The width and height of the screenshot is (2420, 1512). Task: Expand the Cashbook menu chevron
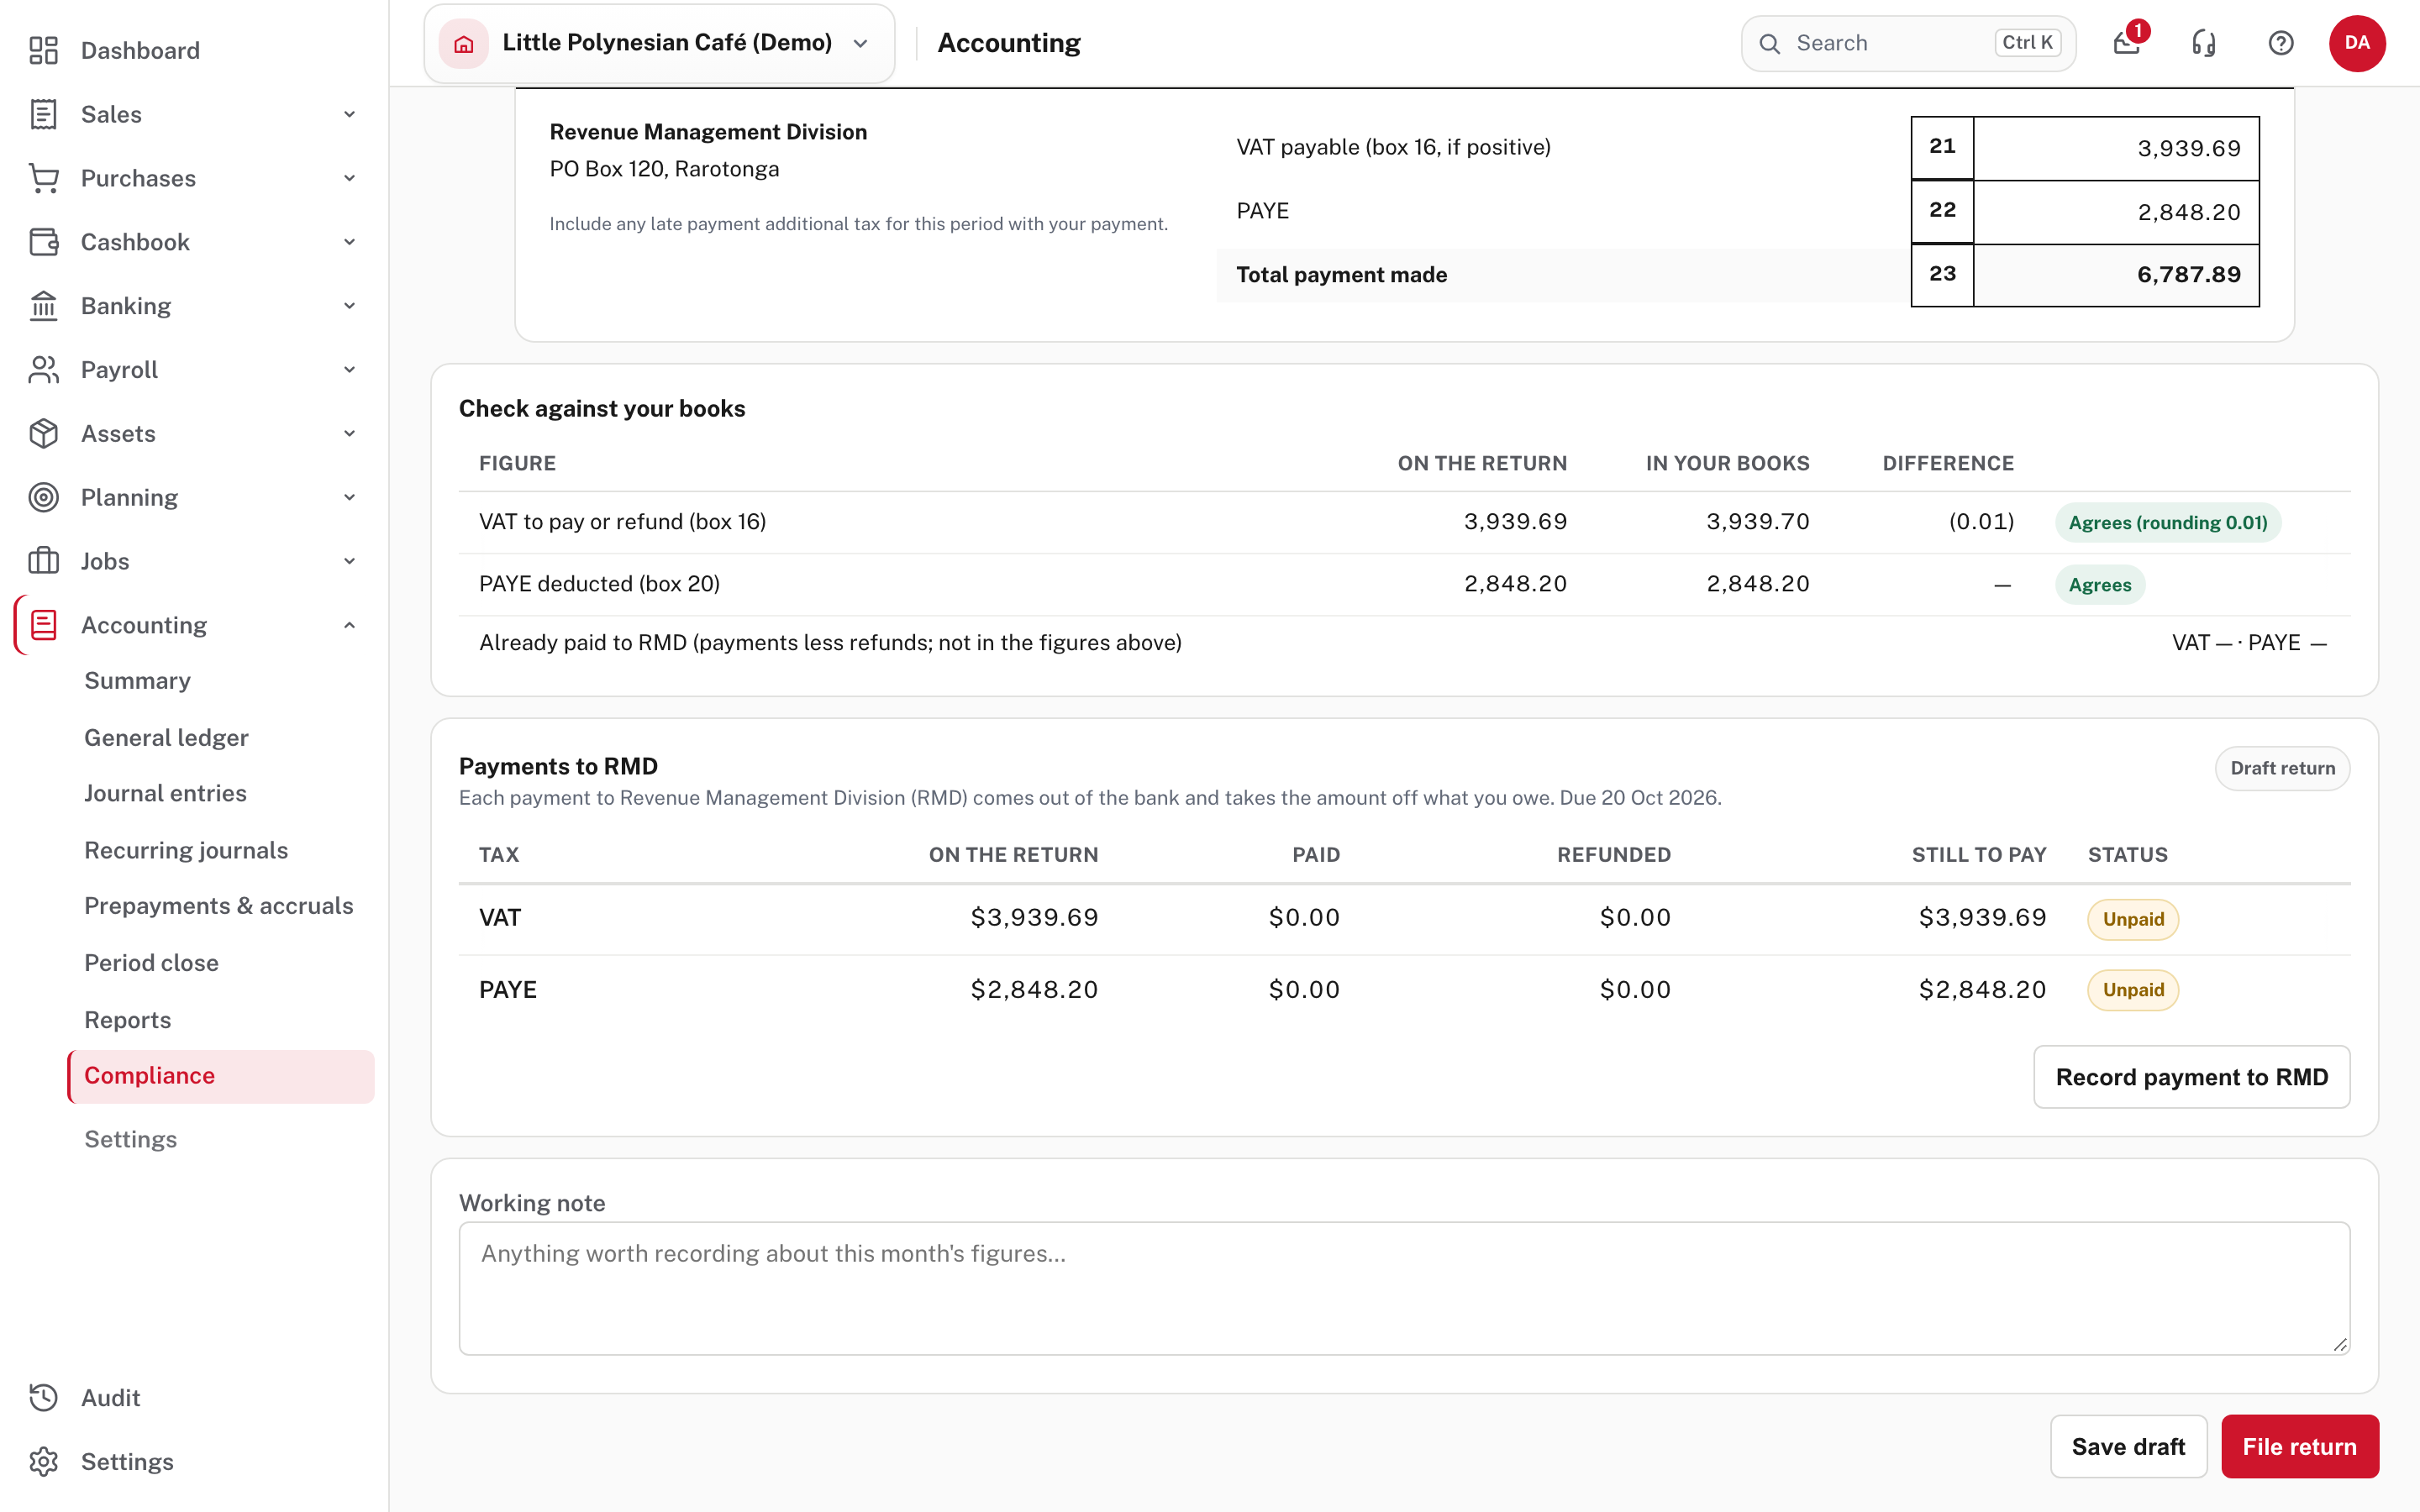coord(349,242)
